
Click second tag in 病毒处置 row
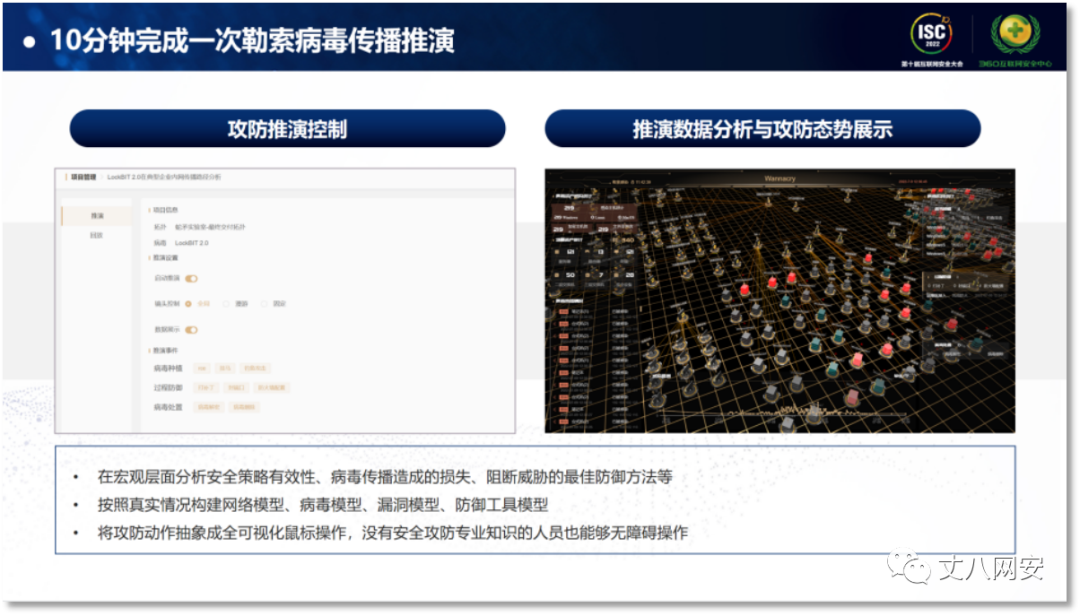pyautogui.click(x=244, y=407)
